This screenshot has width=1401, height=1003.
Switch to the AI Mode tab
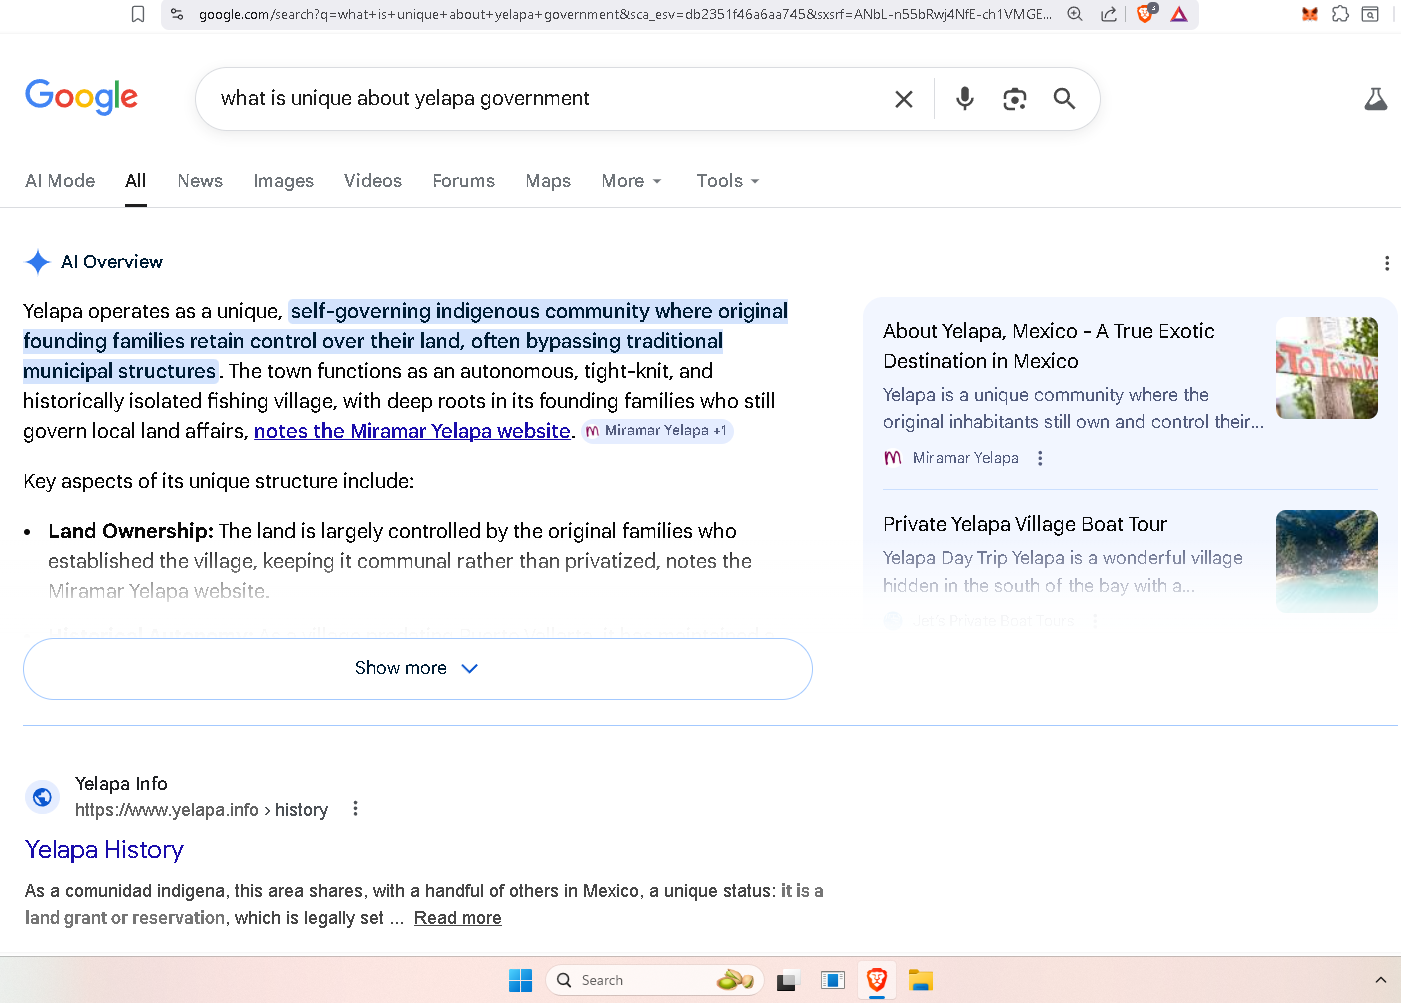[60, 181]
